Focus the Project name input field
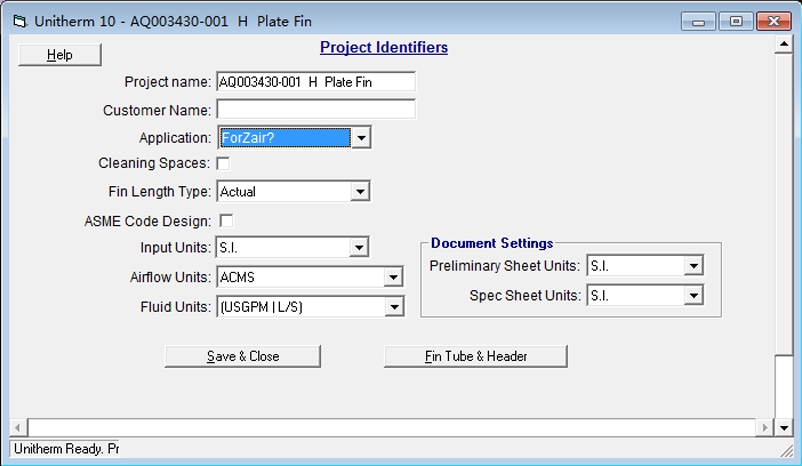Viewport: 802px width, 466px height. 316,82
